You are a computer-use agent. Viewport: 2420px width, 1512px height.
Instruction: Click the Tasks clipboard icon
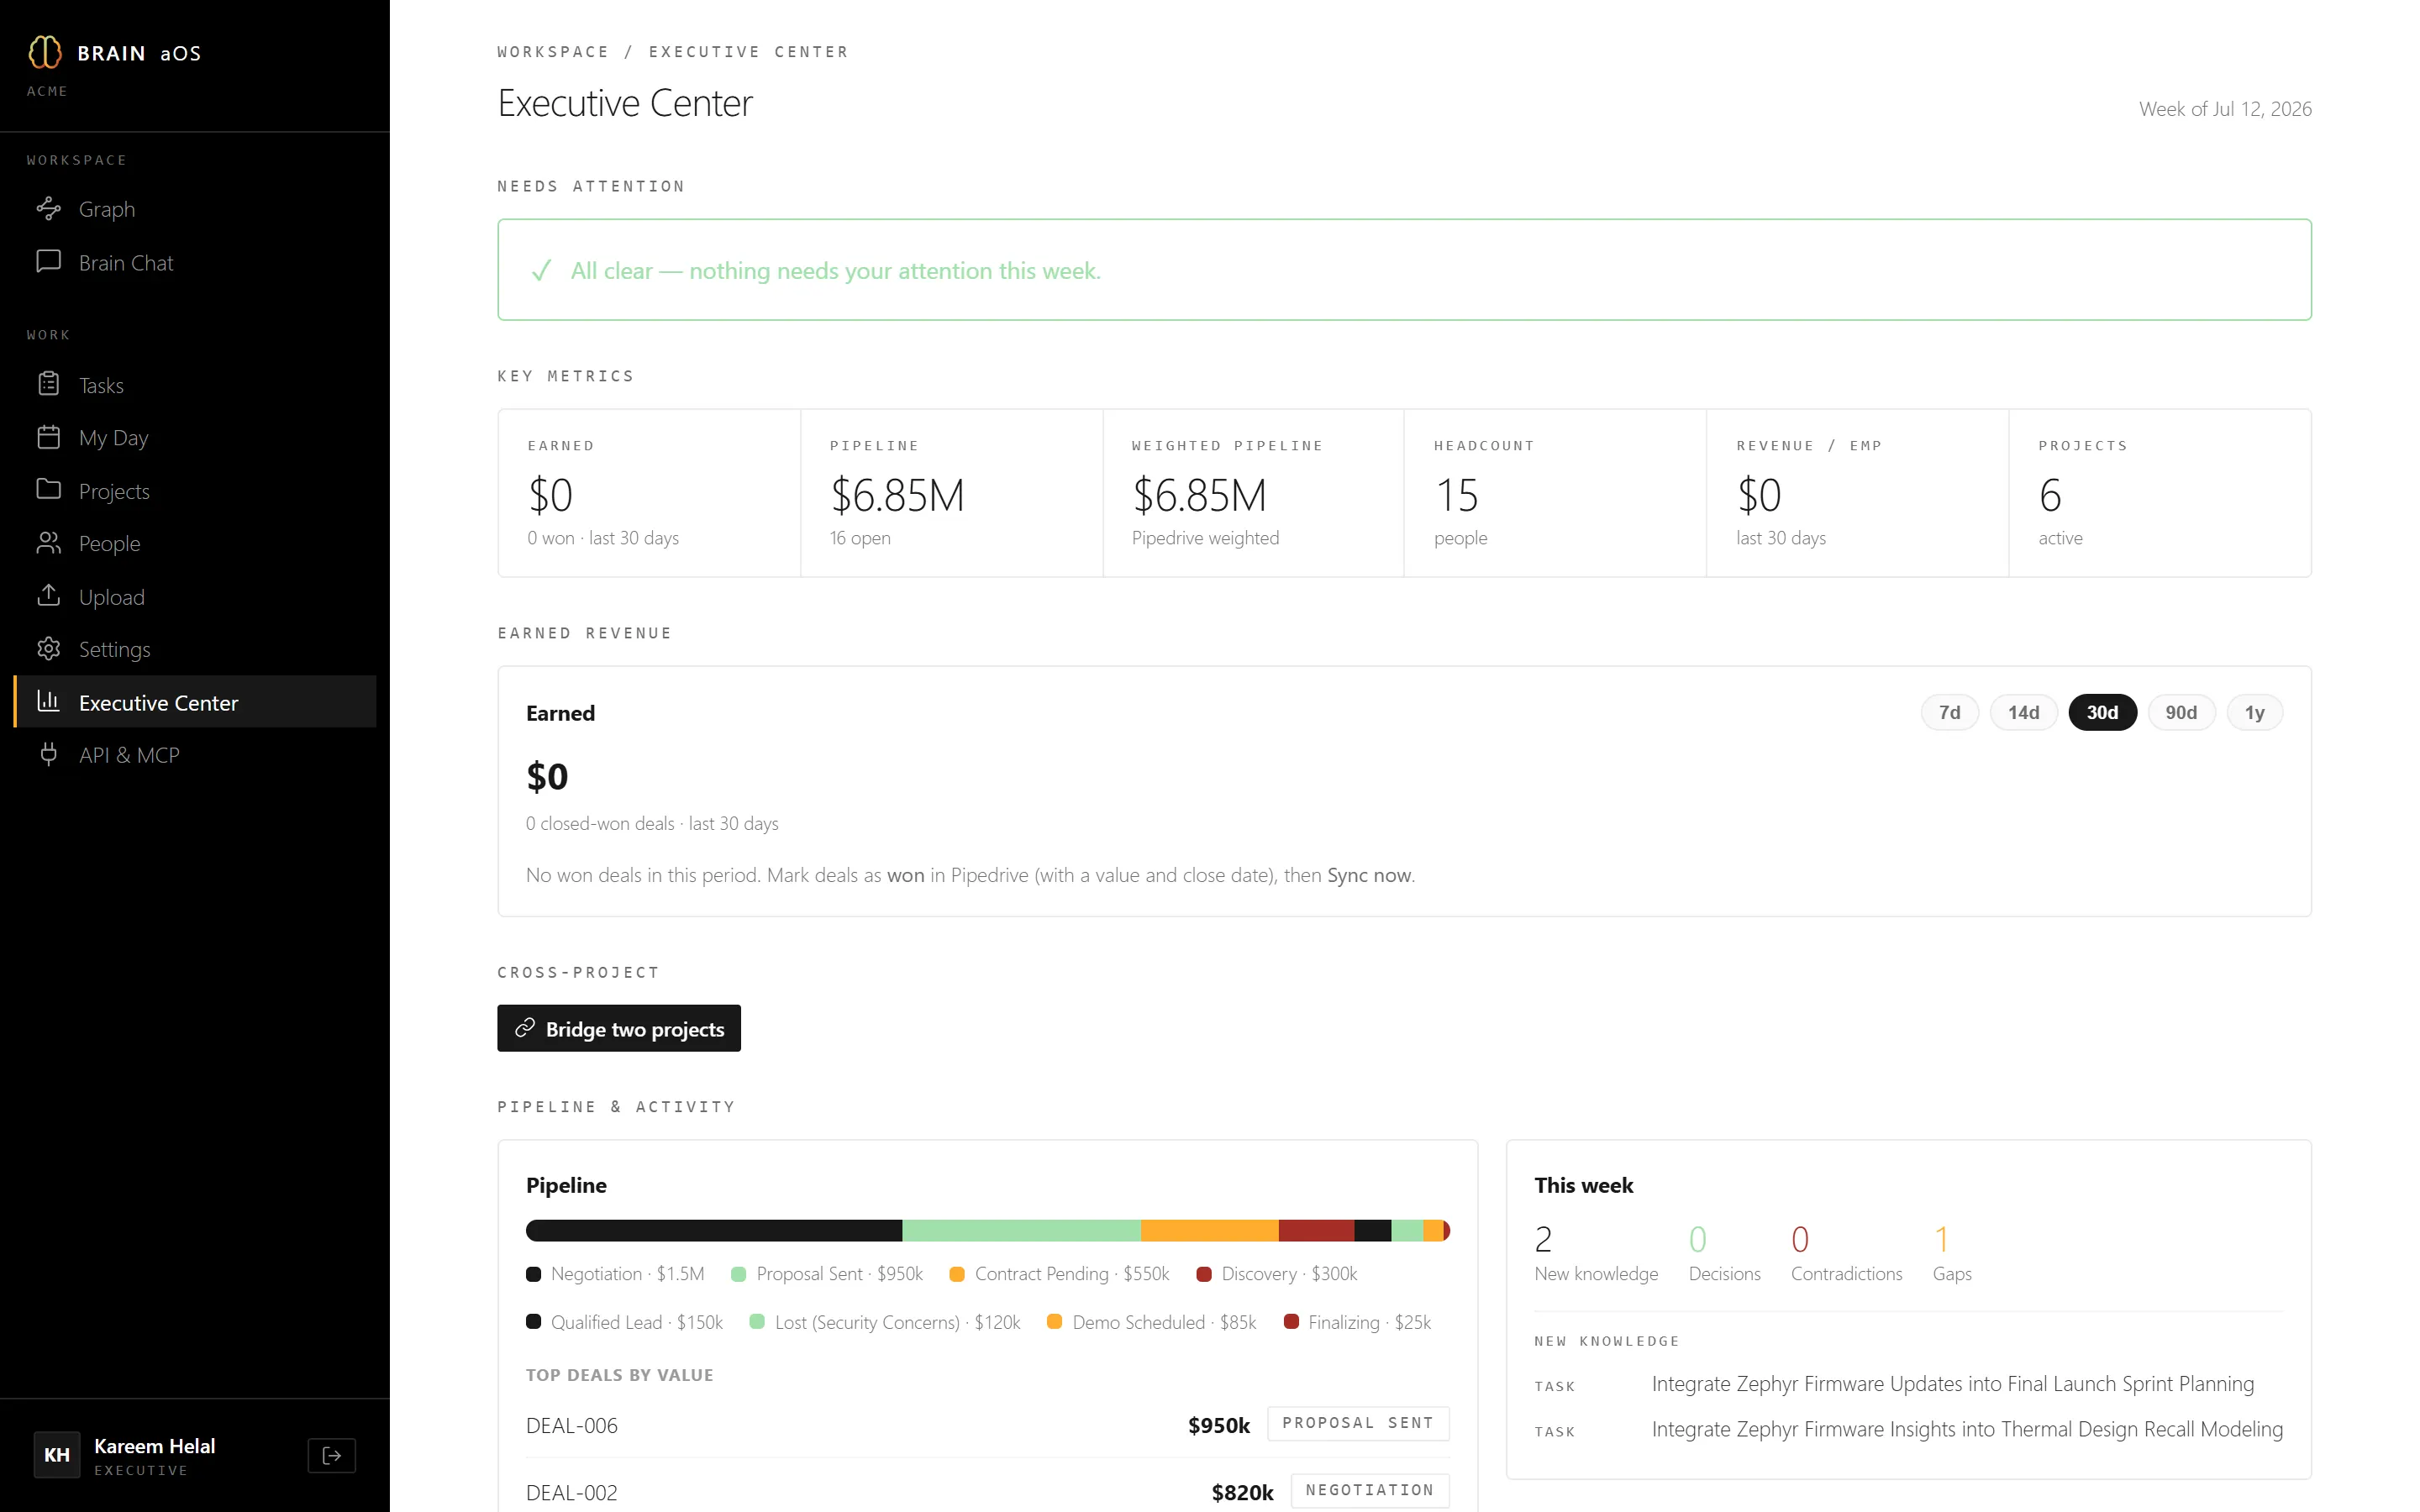coord(48,384)
